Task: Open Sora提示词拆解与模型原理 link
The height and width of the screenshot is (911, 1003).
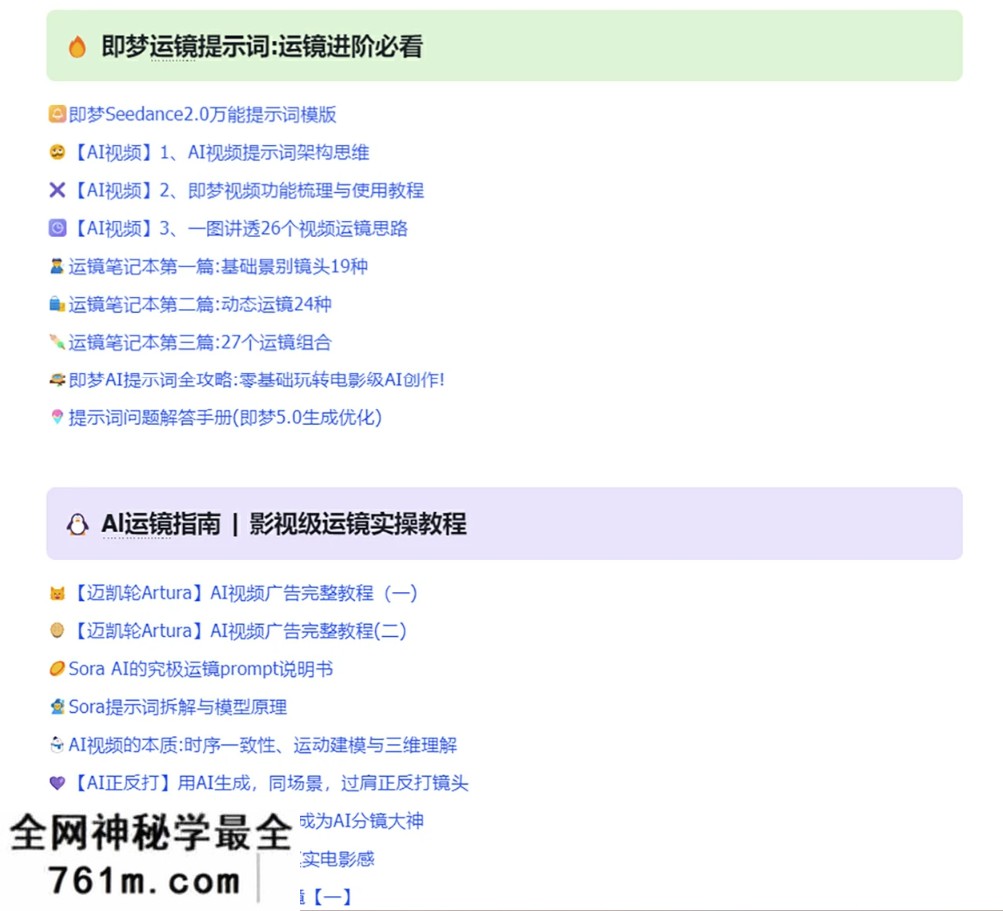Action: click(178, 707)
